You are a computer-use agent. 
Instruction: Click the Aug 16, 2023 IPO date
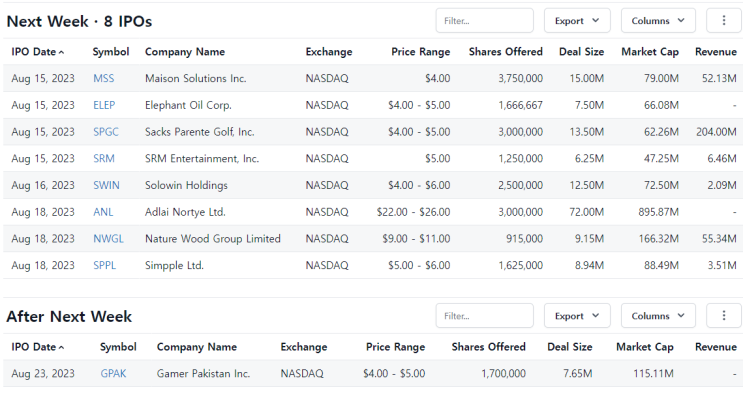coord(43,185)
